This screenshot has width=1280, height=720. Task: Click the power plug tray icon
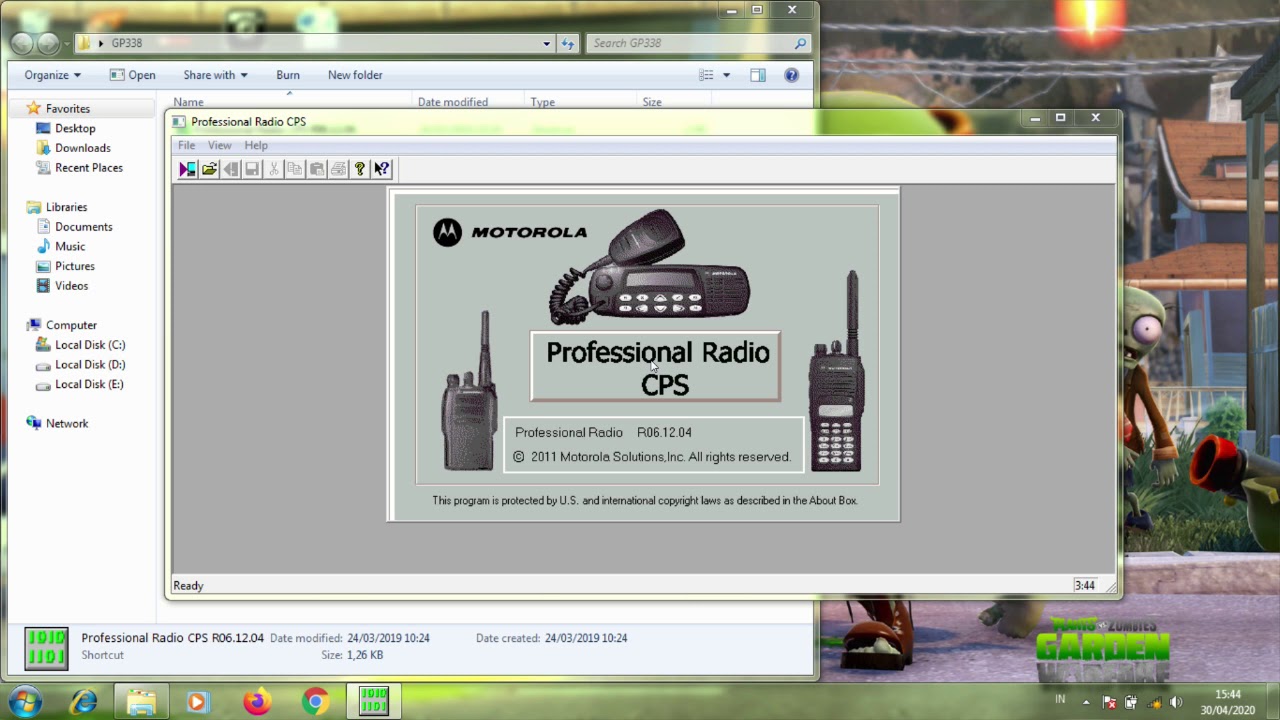1132,703
